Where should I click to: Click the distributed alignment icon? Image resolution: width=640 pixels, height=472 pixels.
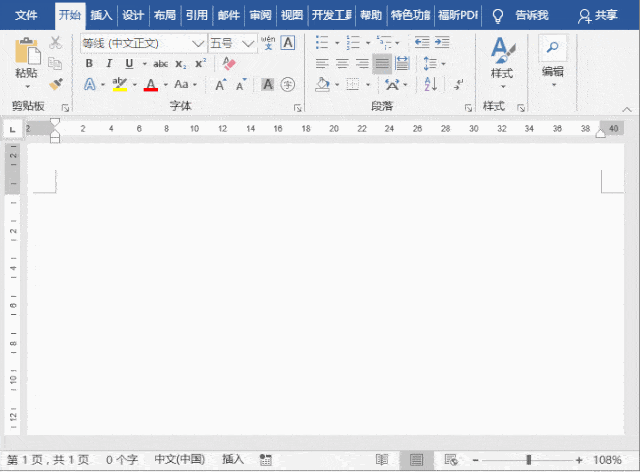402,63
